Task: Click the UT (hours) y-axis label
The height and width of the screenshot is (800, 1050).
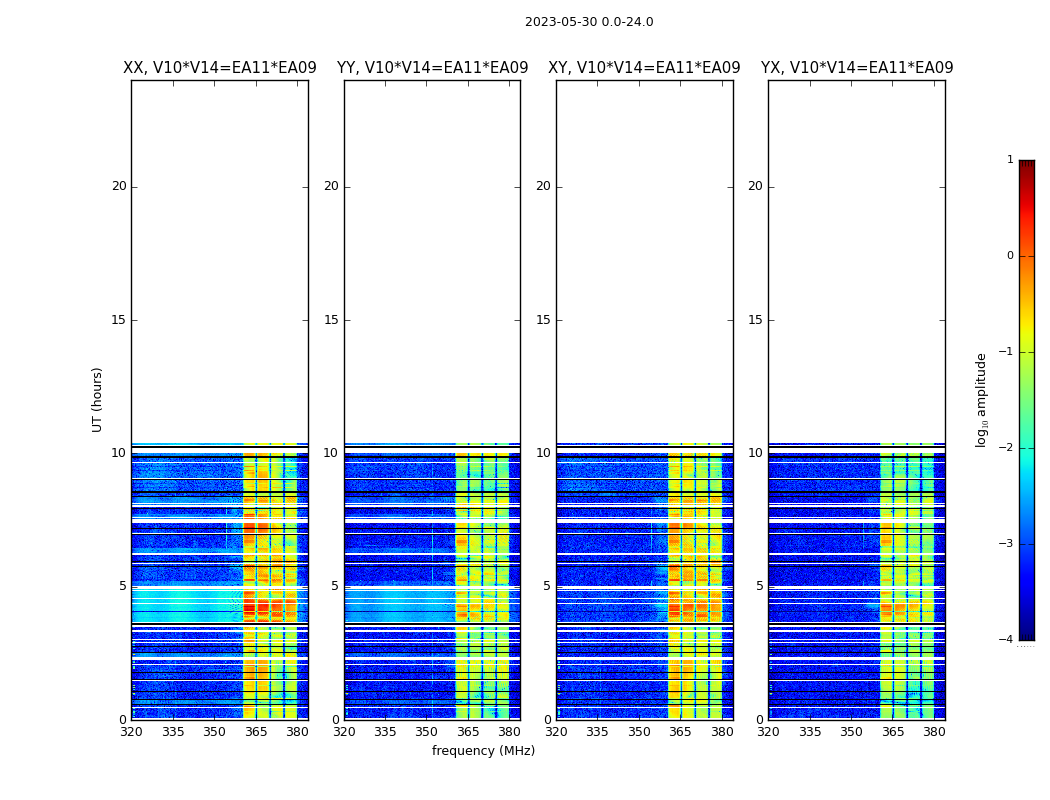Action: click(98, 400)
